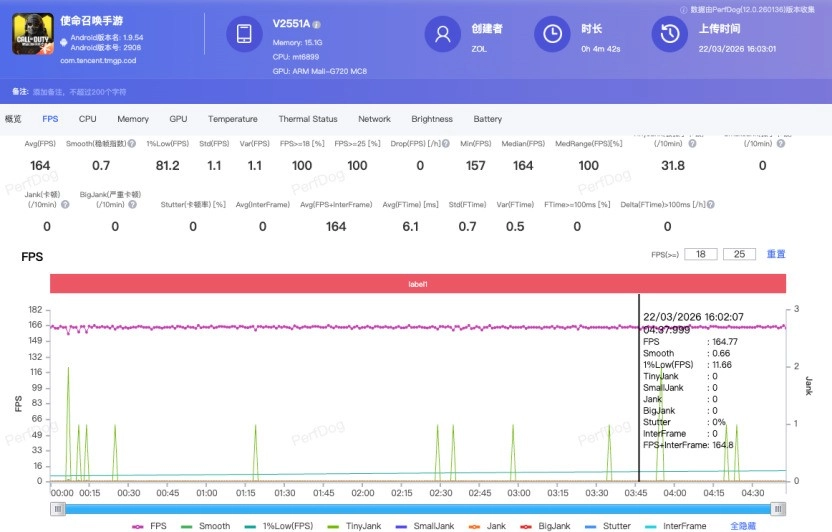Toggle TinyJank series in chart legend
832x532 pixels.
355,525
